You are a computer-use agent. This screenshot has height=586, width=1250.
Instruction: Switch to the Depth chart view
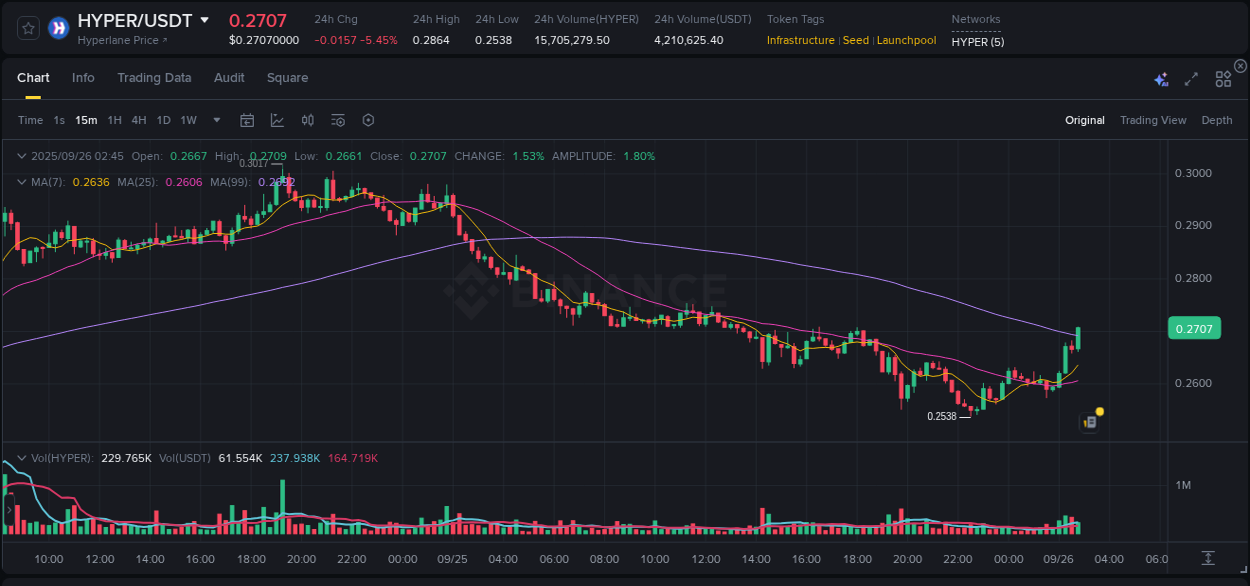(1216, 120)
